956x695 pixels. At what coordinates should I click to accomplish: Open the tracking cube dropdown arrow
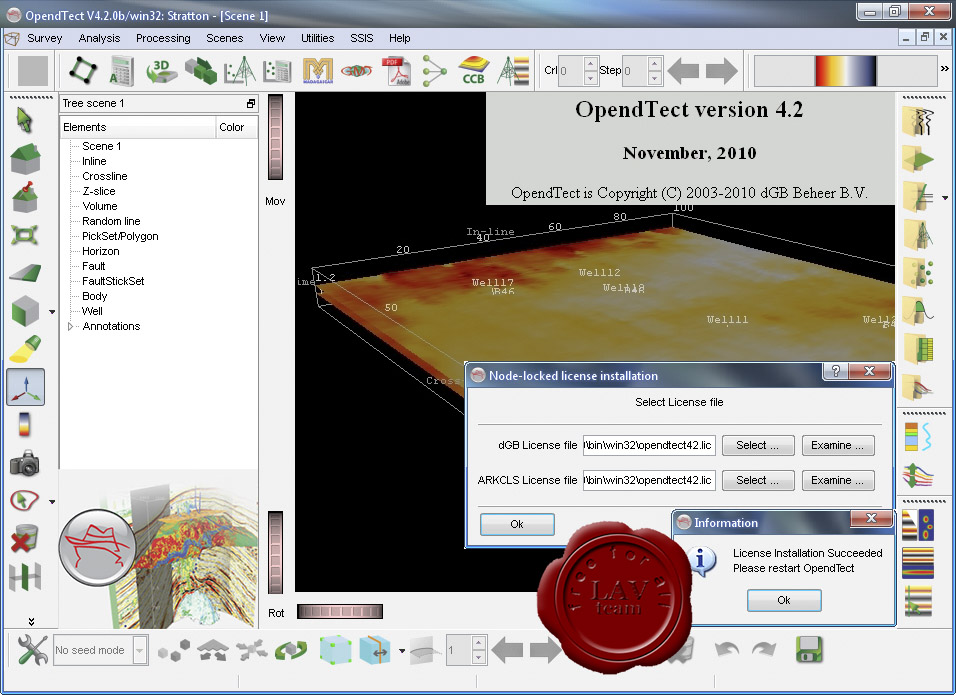(402, 651)
